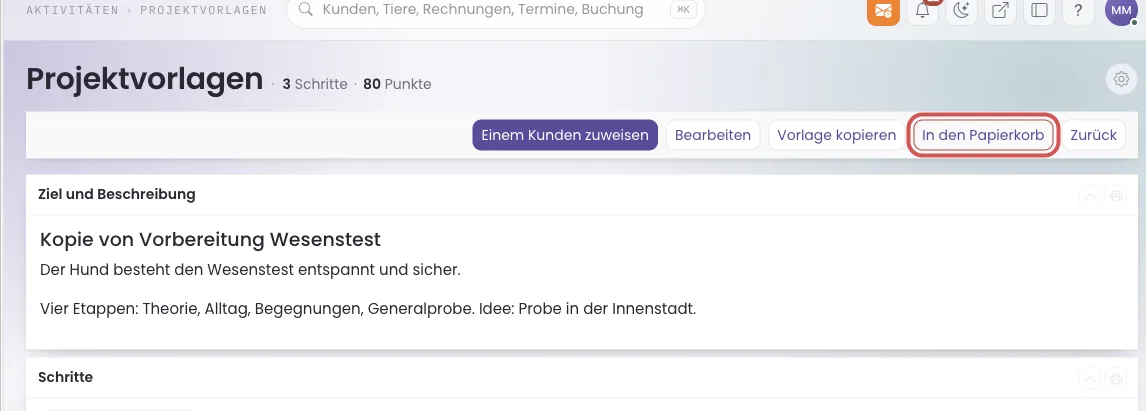Screen dimensions: 1146x411
Task: Click the Schritte section header
Action: pos(65,377)
